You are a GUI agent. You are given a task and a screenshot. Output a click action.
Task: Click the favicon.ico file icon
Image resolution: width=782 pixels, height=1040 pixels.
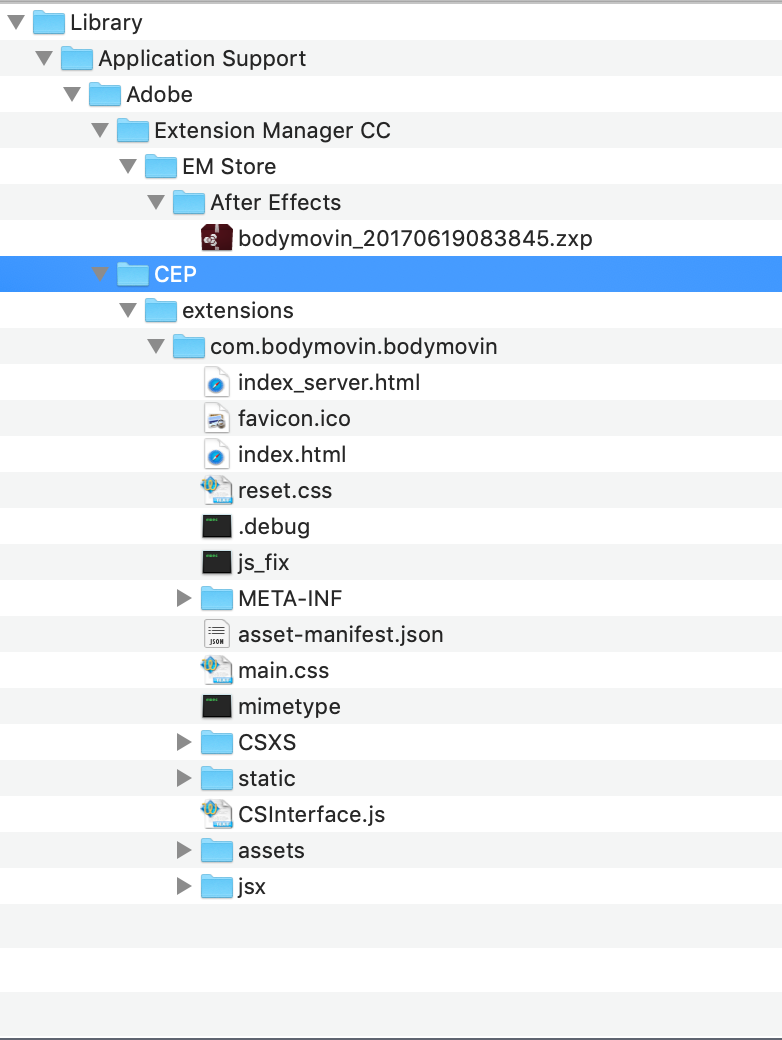pyautogui.click(x=216, y=418)
